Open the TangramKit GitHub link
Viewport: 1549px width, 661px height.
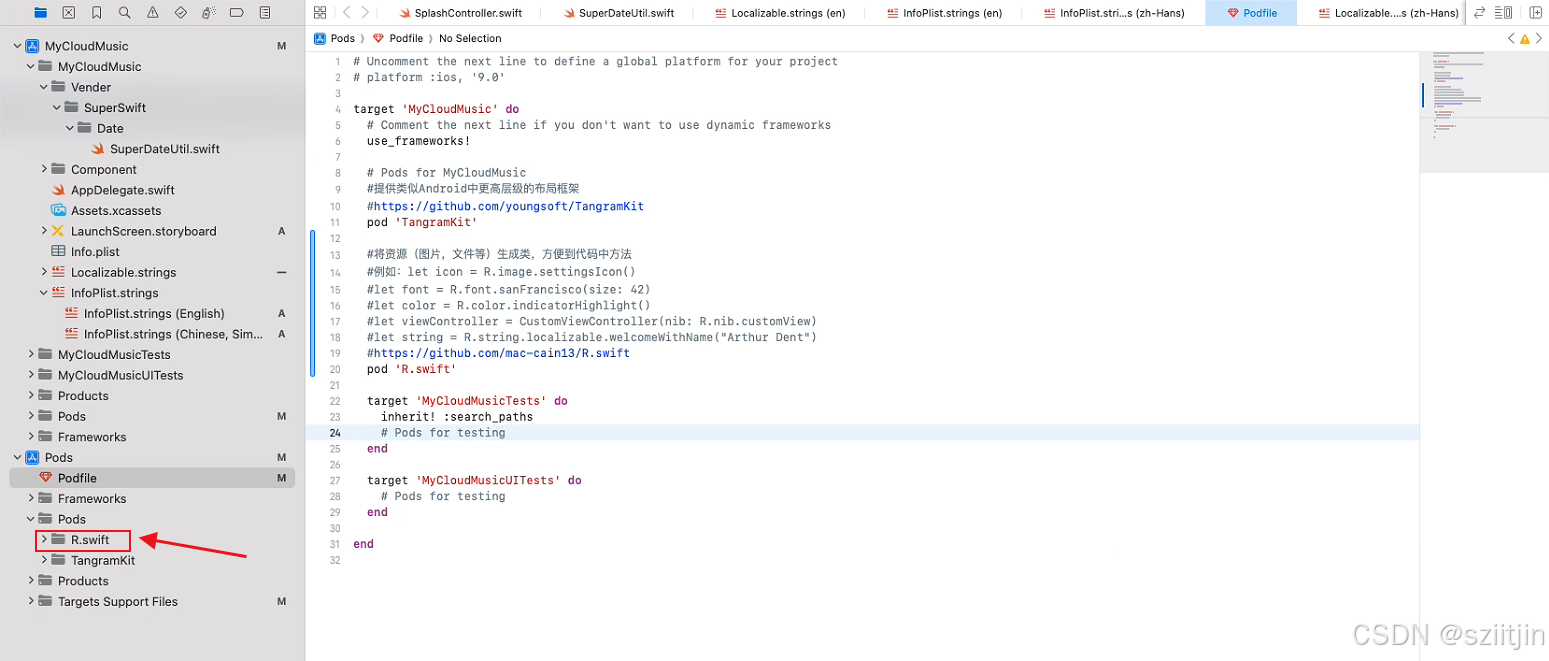[x=508, y=206]
